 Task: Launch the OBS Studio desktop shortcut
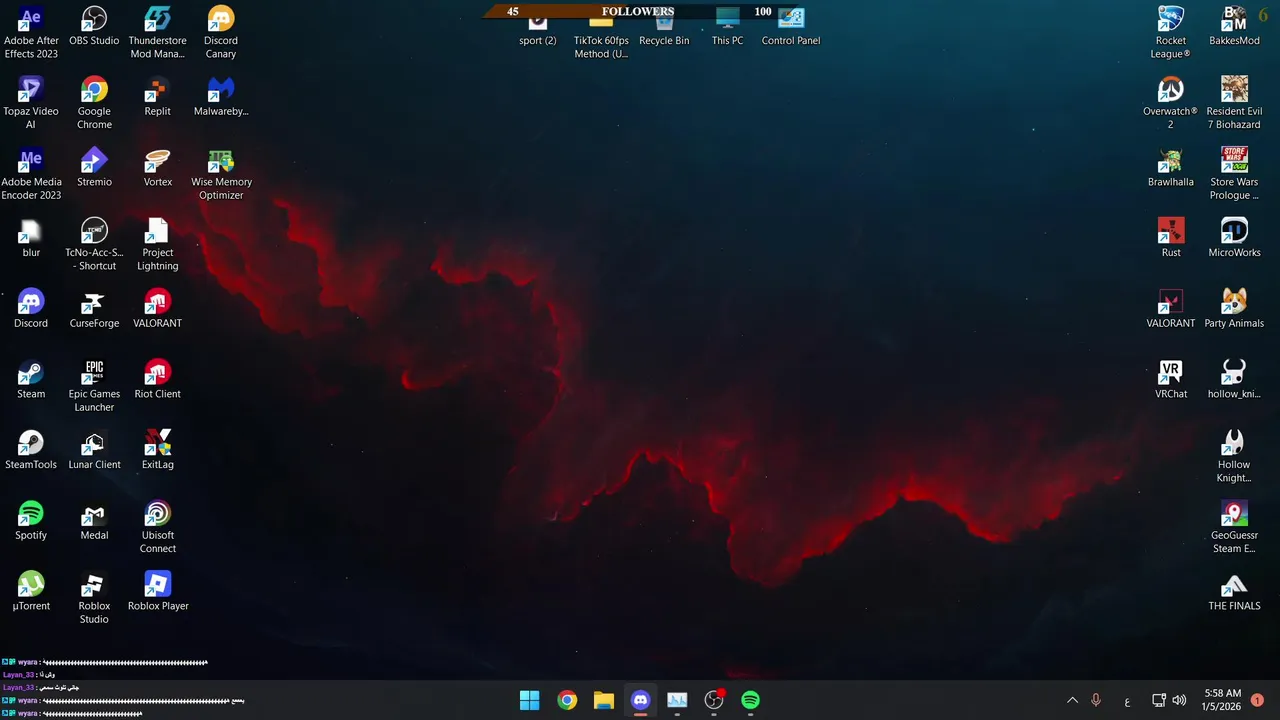[94, 26]
